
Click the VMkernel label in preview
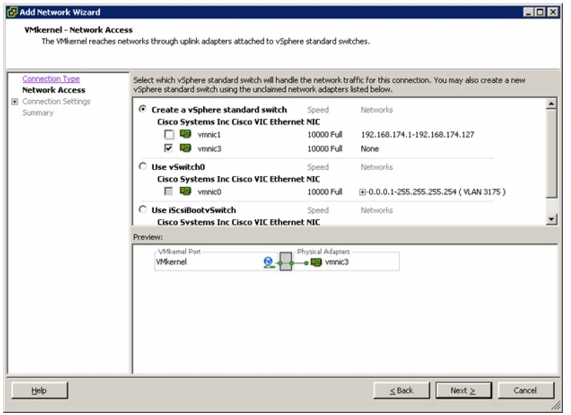[x=171, y=262]
